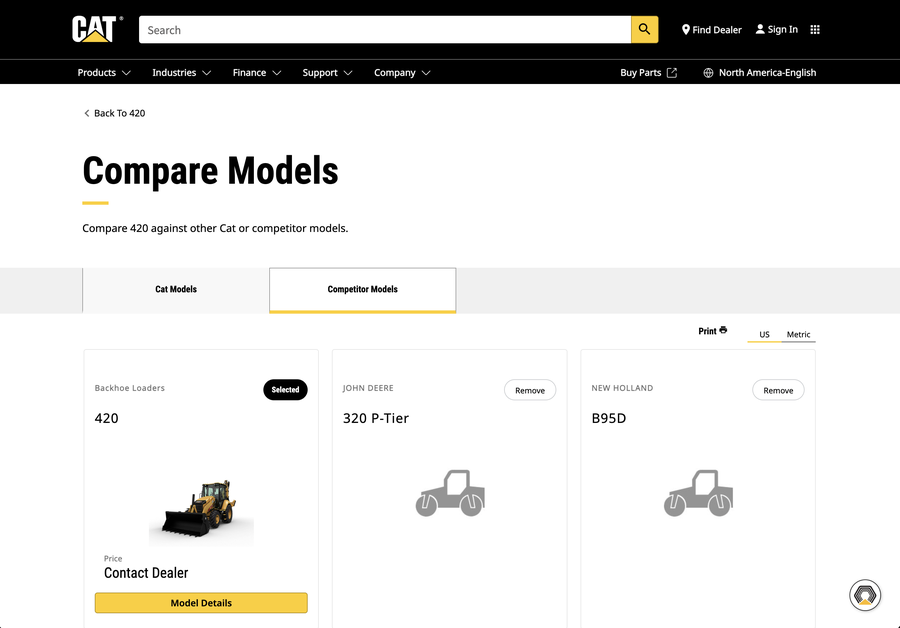The height and width of the screenshot is (628, 900).
Task: Click the Selected badge on 420
Action: point(285,390)
